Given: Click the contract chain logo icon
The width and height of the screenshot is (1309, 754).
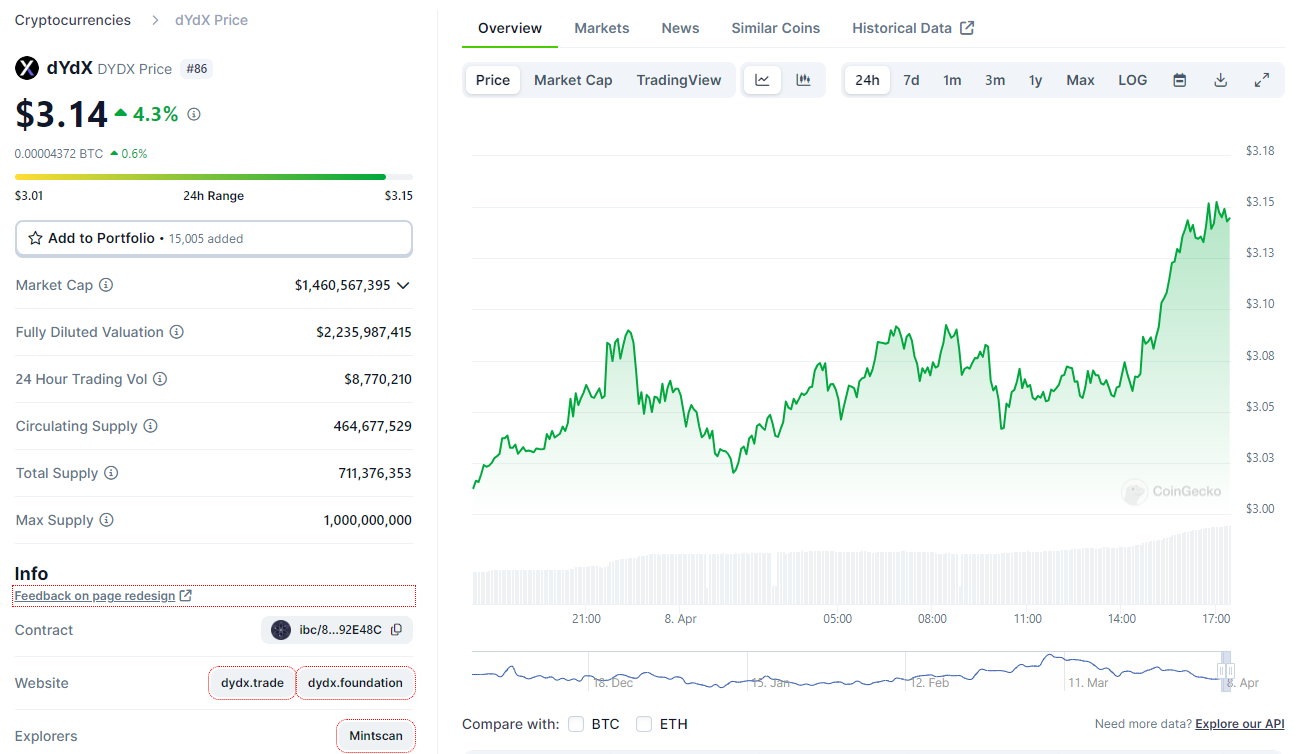Looking at the screenshot, I should click(281, 630).
